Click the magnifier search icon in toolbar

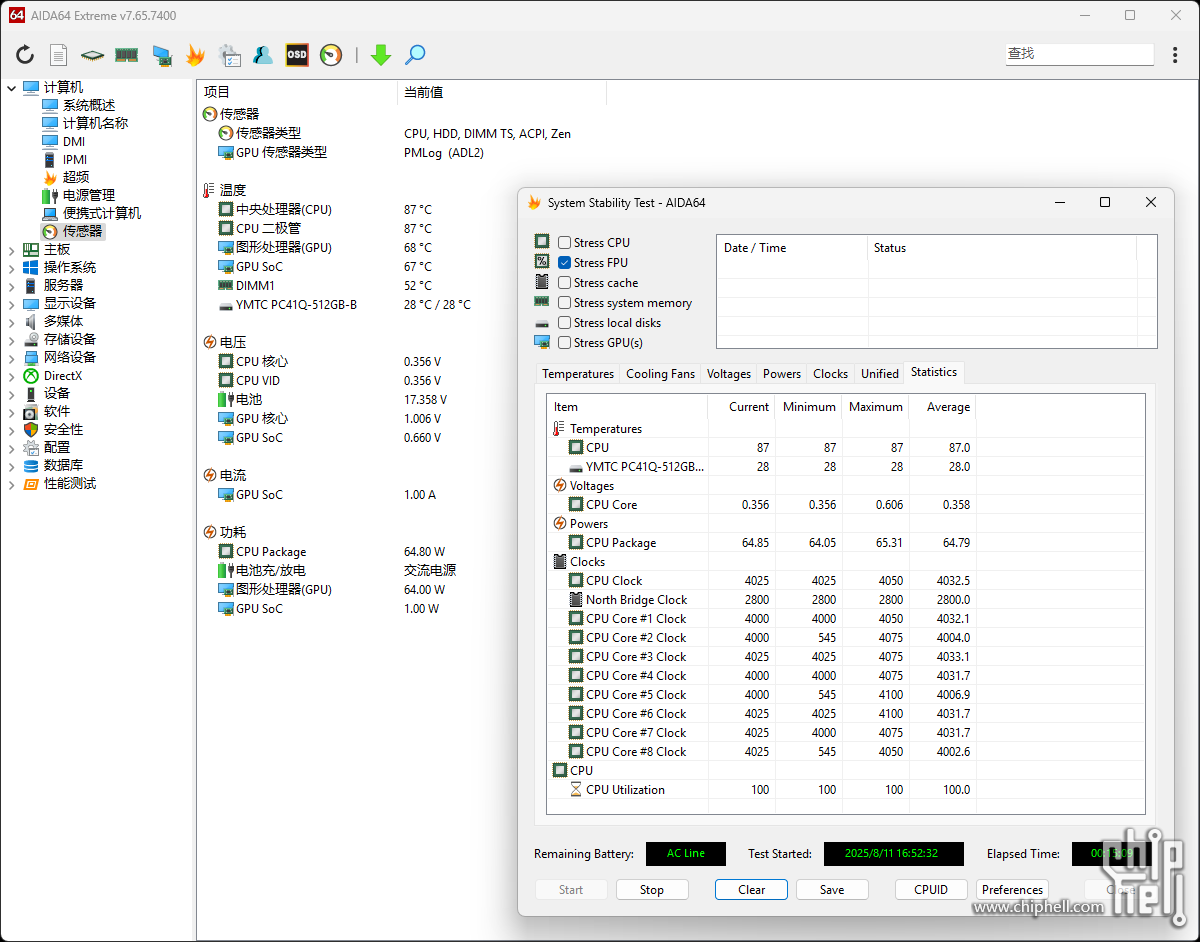(415, 55)
